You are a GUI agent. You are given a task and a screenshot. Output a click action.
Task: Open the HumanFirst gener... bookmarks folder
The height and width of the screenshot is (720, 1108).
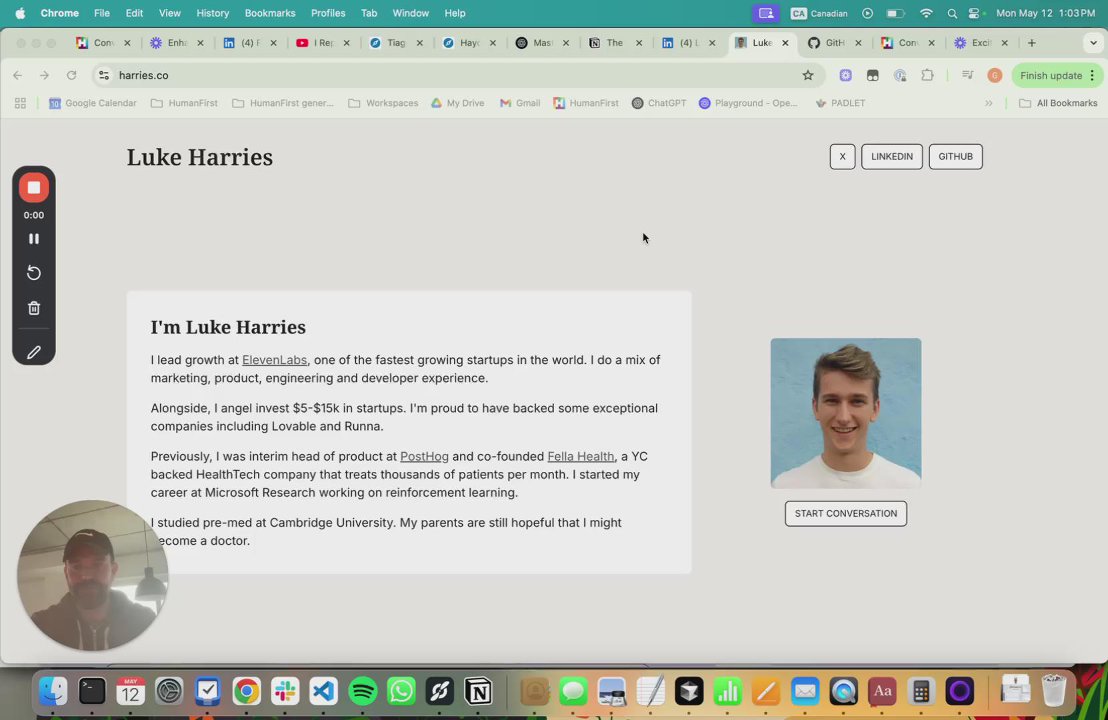pos(283,103)
